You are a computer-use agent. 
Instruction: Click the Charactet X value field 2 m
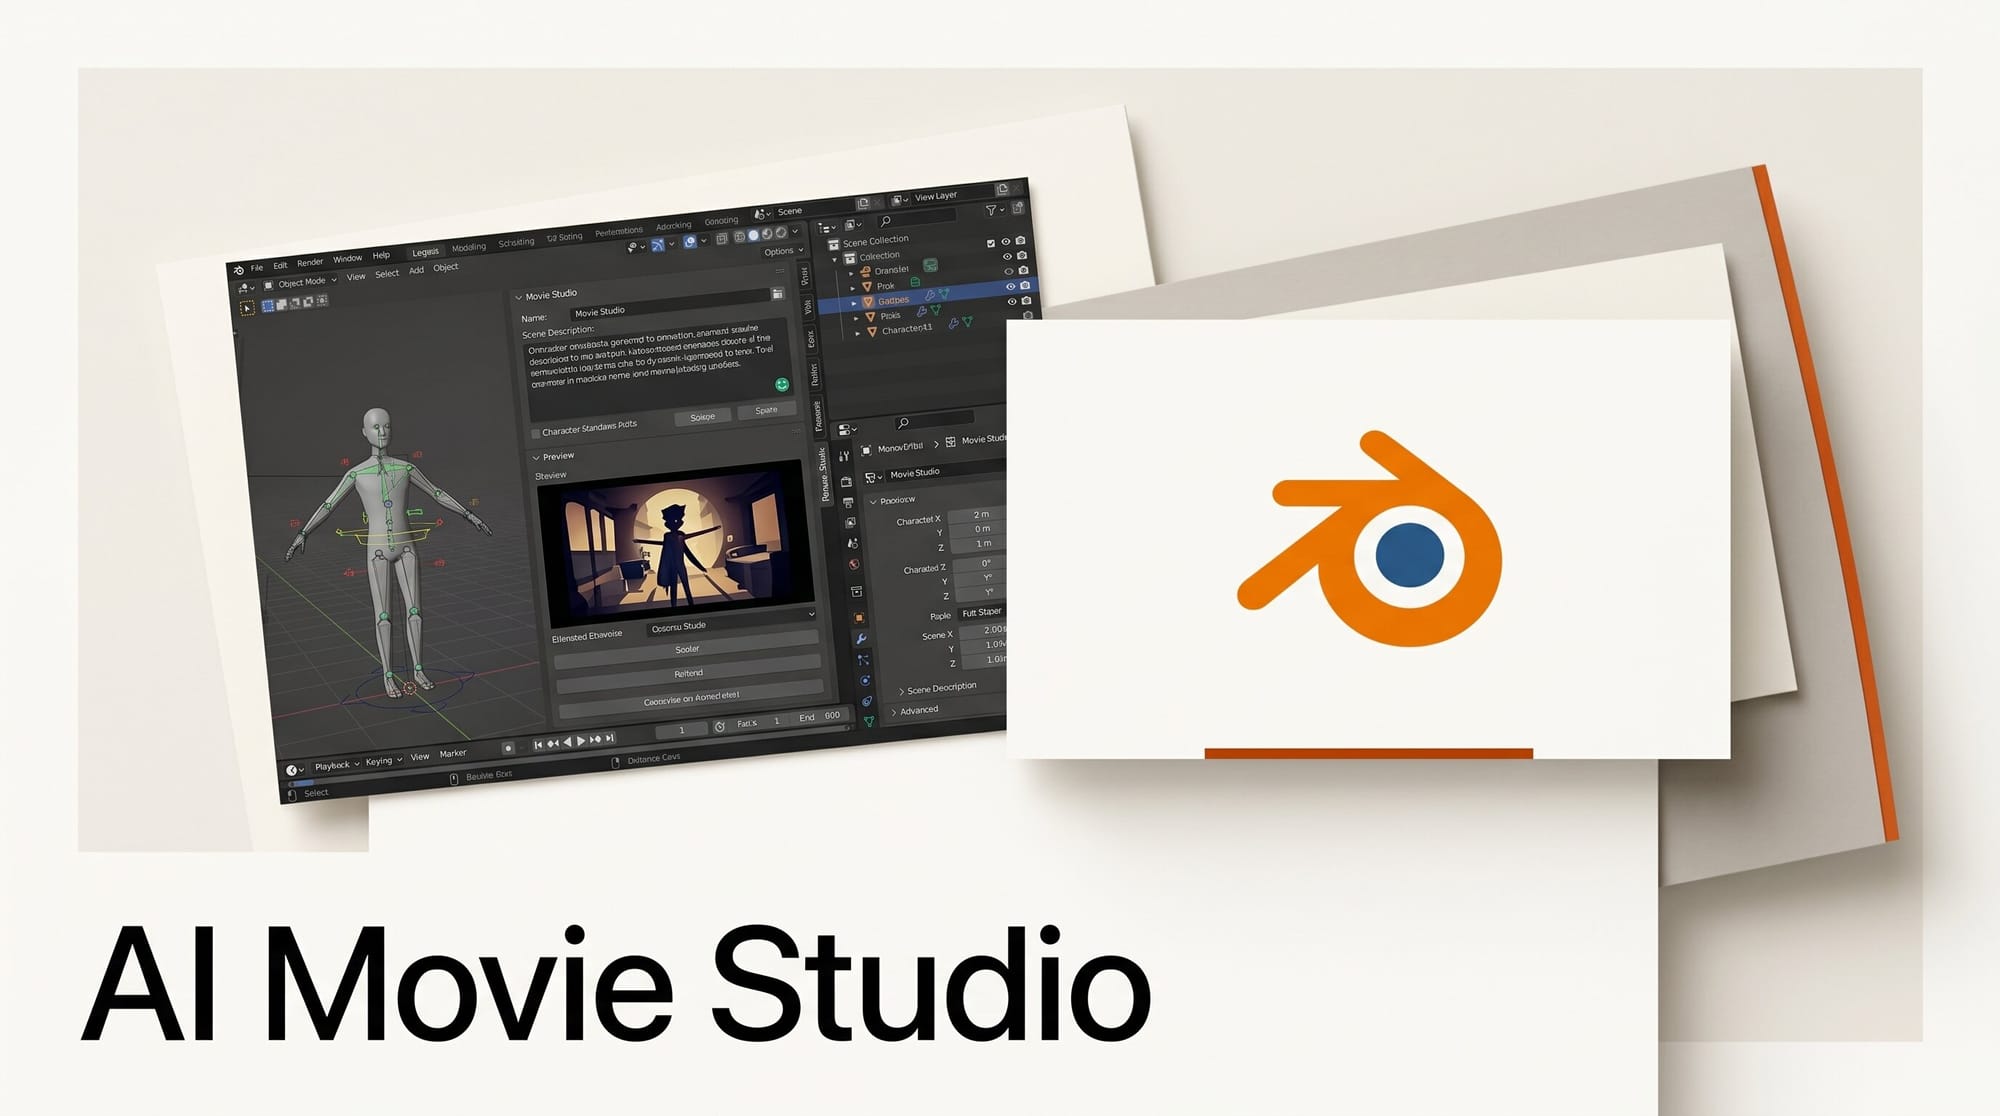pos(977,514)
